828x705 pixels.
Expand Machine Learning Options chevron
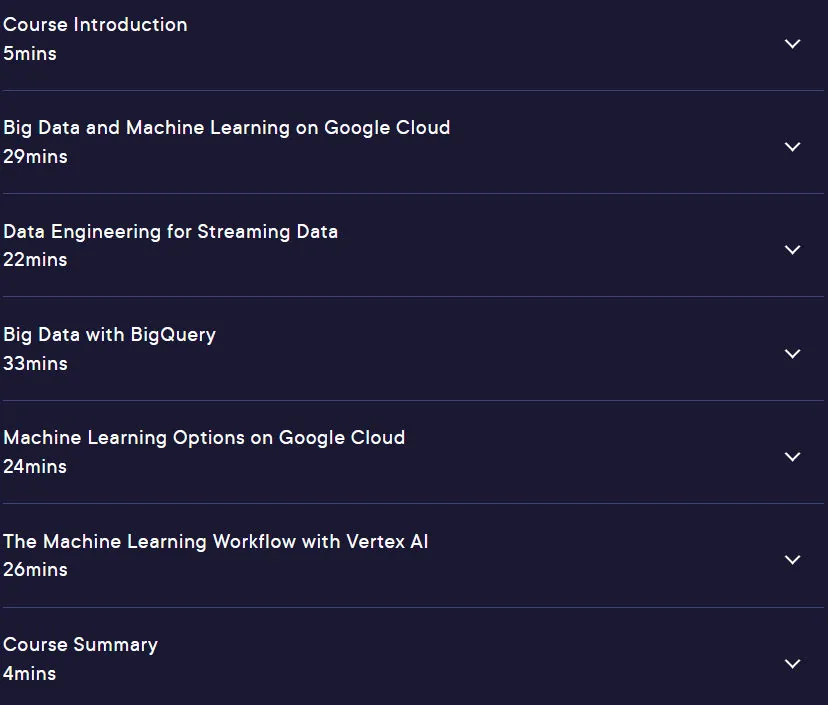[792, 457]
